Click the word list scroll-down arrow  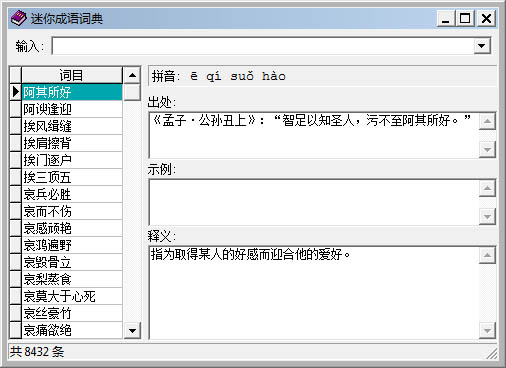tap(132, 330)
